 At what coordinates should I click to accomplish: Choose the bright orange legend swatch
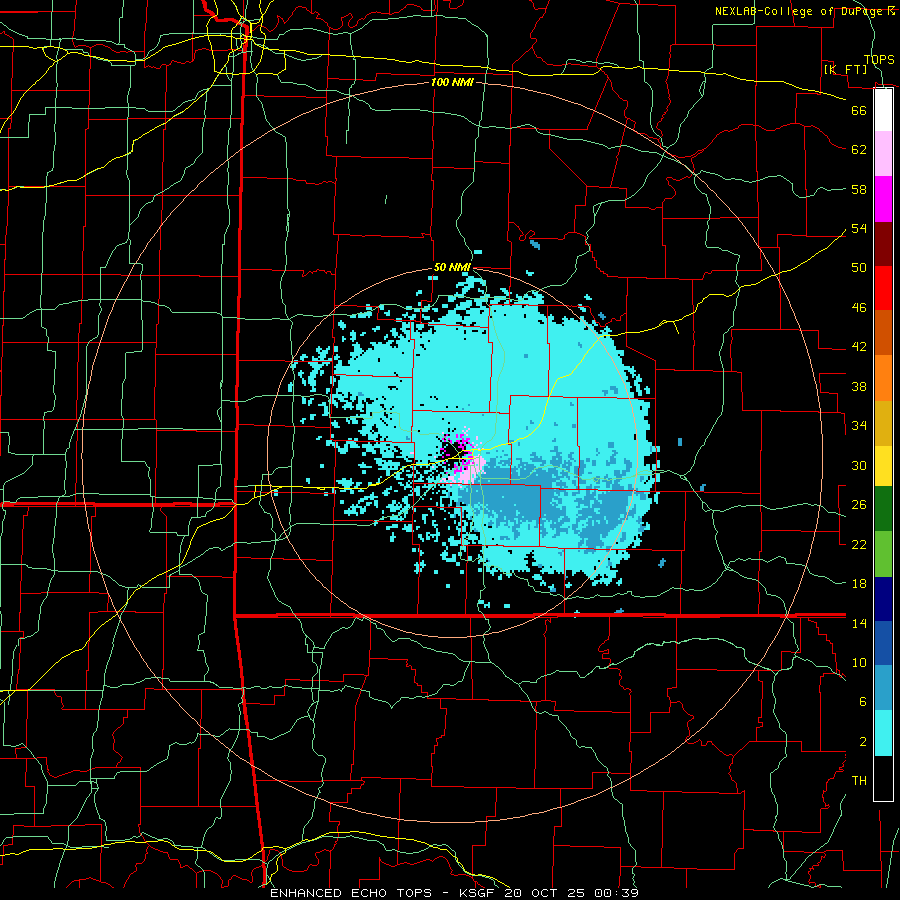tap(883, 377)
